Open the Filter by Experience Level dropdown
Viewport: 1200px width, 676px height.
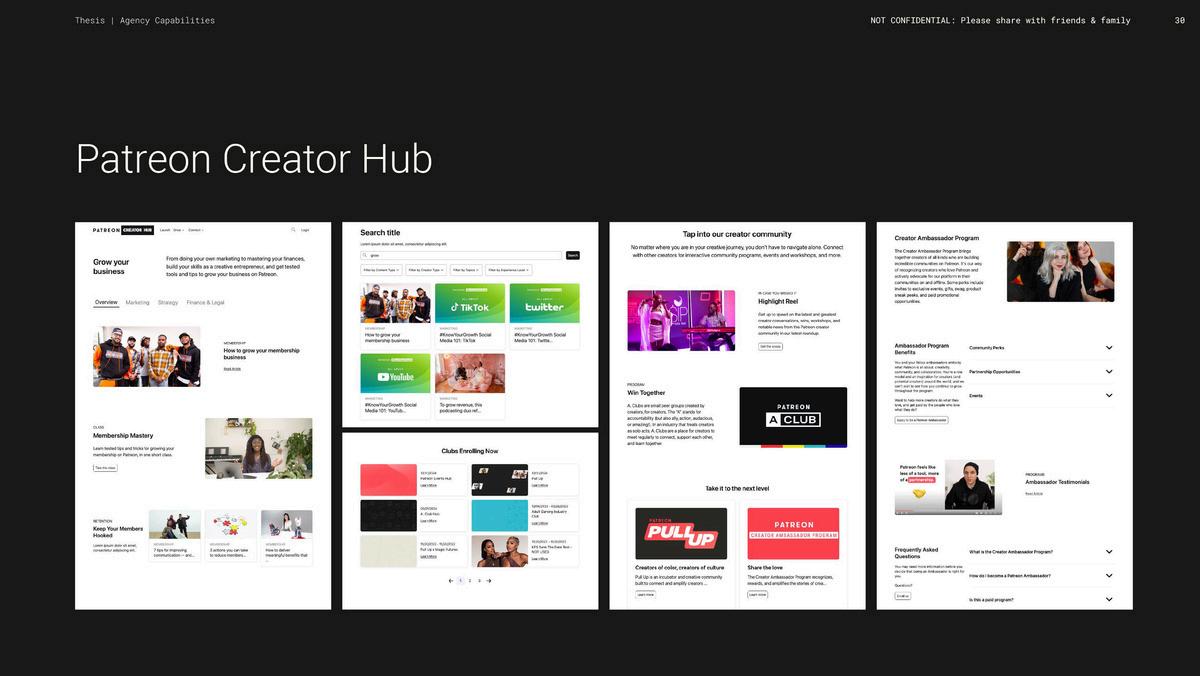[x=509, y=270]
